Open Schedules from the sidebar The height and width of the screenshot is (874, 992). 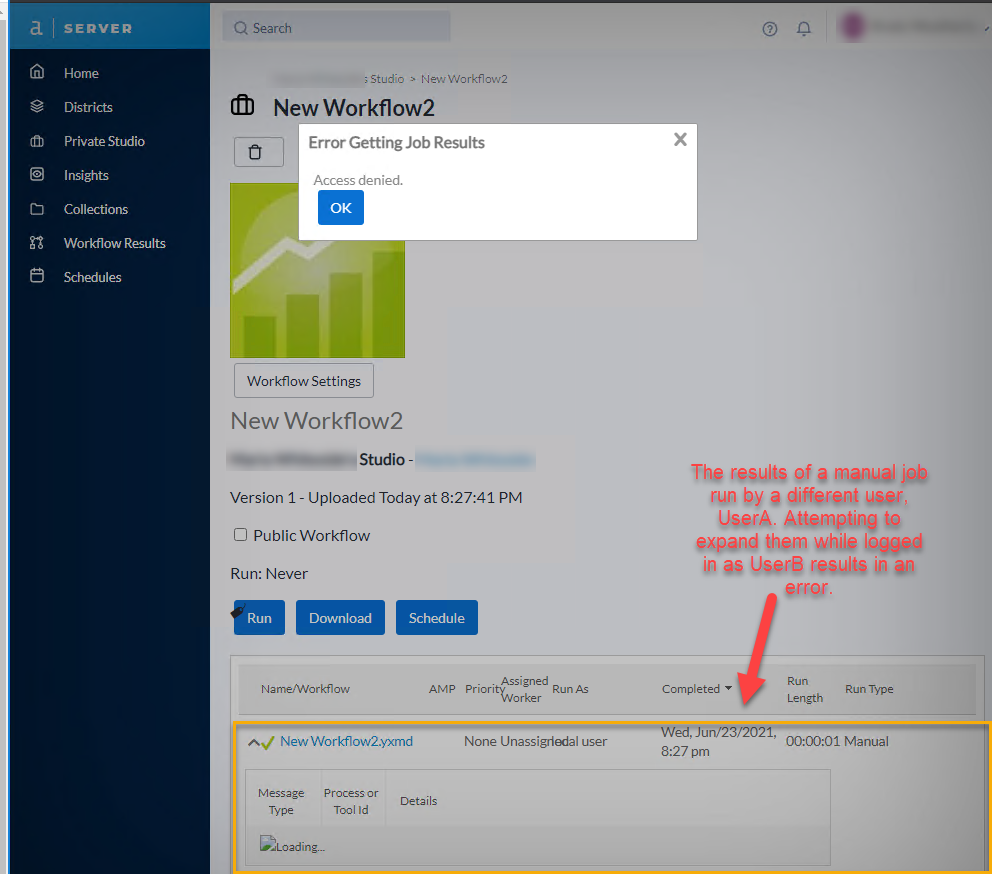(93, 276)
